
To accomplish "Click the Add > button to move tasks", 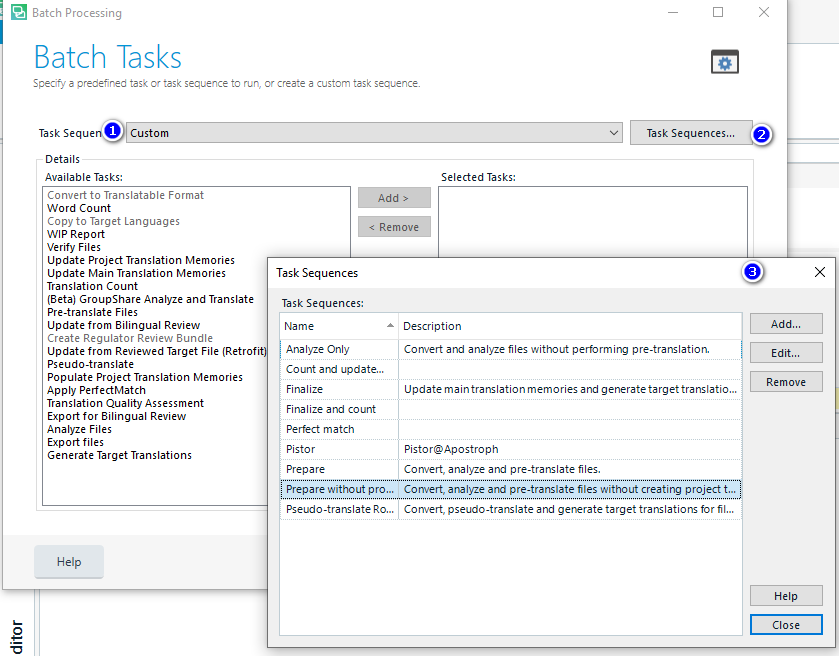I will pyautogui.click(x=393, y=197).
